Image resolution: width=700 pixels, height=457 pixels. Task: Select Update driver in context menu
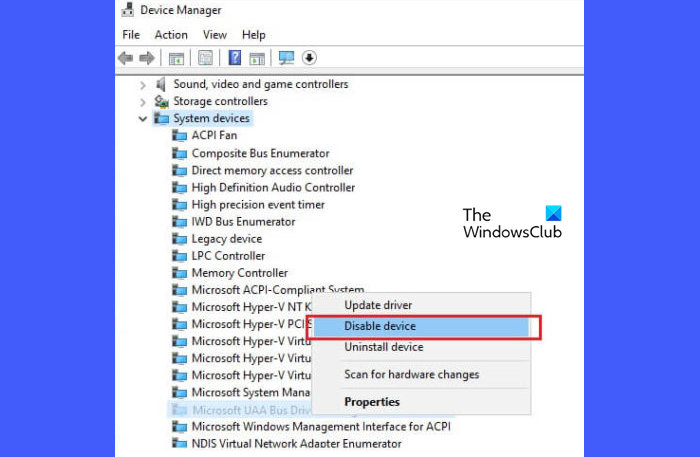coord(378,305)
